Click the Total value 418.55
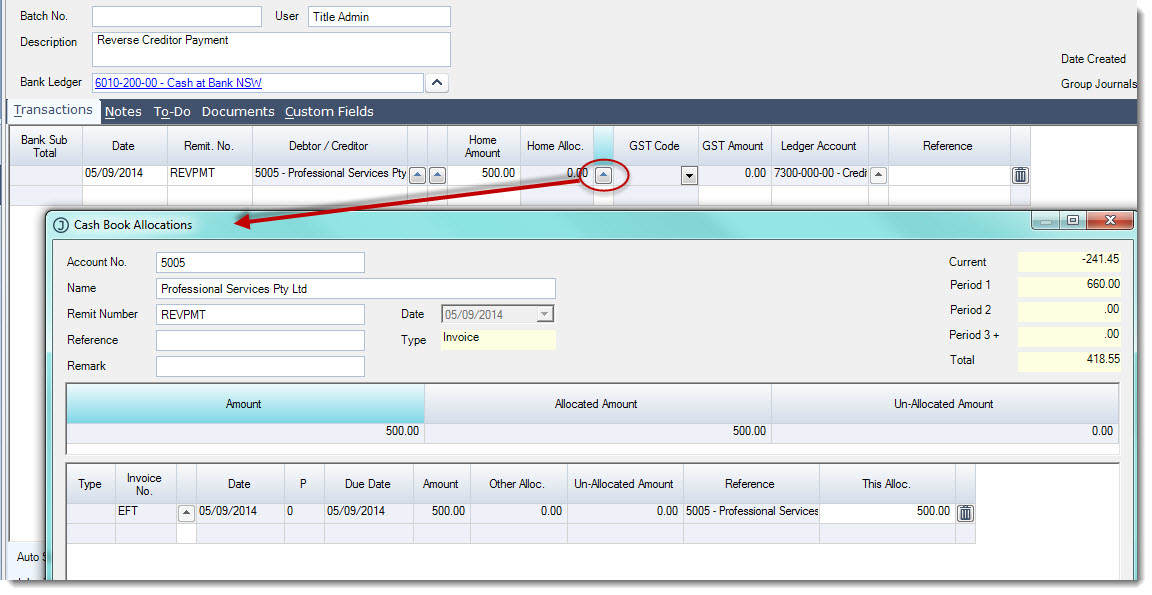 click(1069, 361)
